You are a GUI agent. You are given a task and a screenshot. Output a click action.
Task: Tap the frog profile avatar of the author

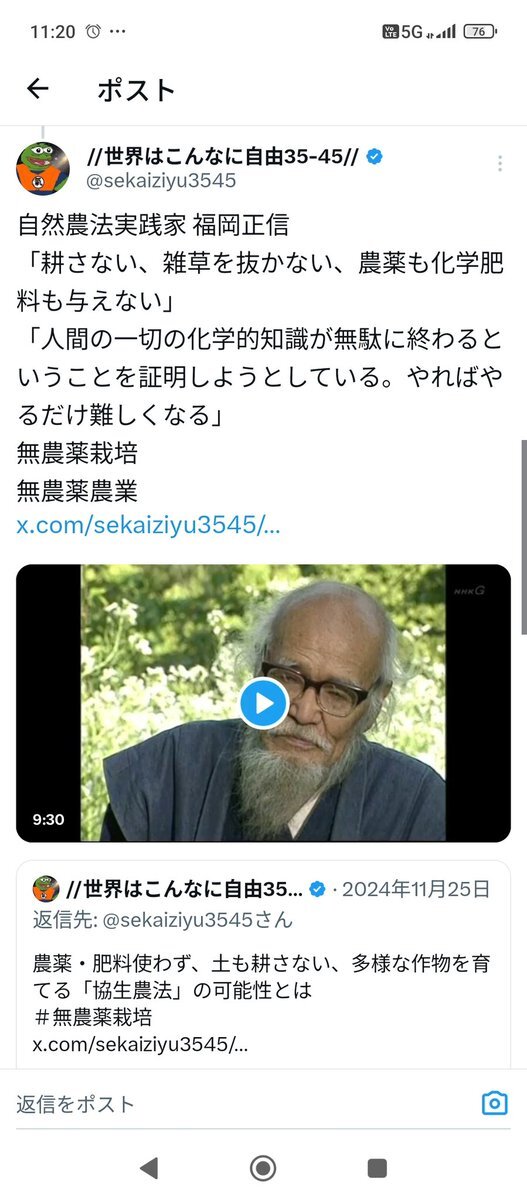tap(43, 168)
